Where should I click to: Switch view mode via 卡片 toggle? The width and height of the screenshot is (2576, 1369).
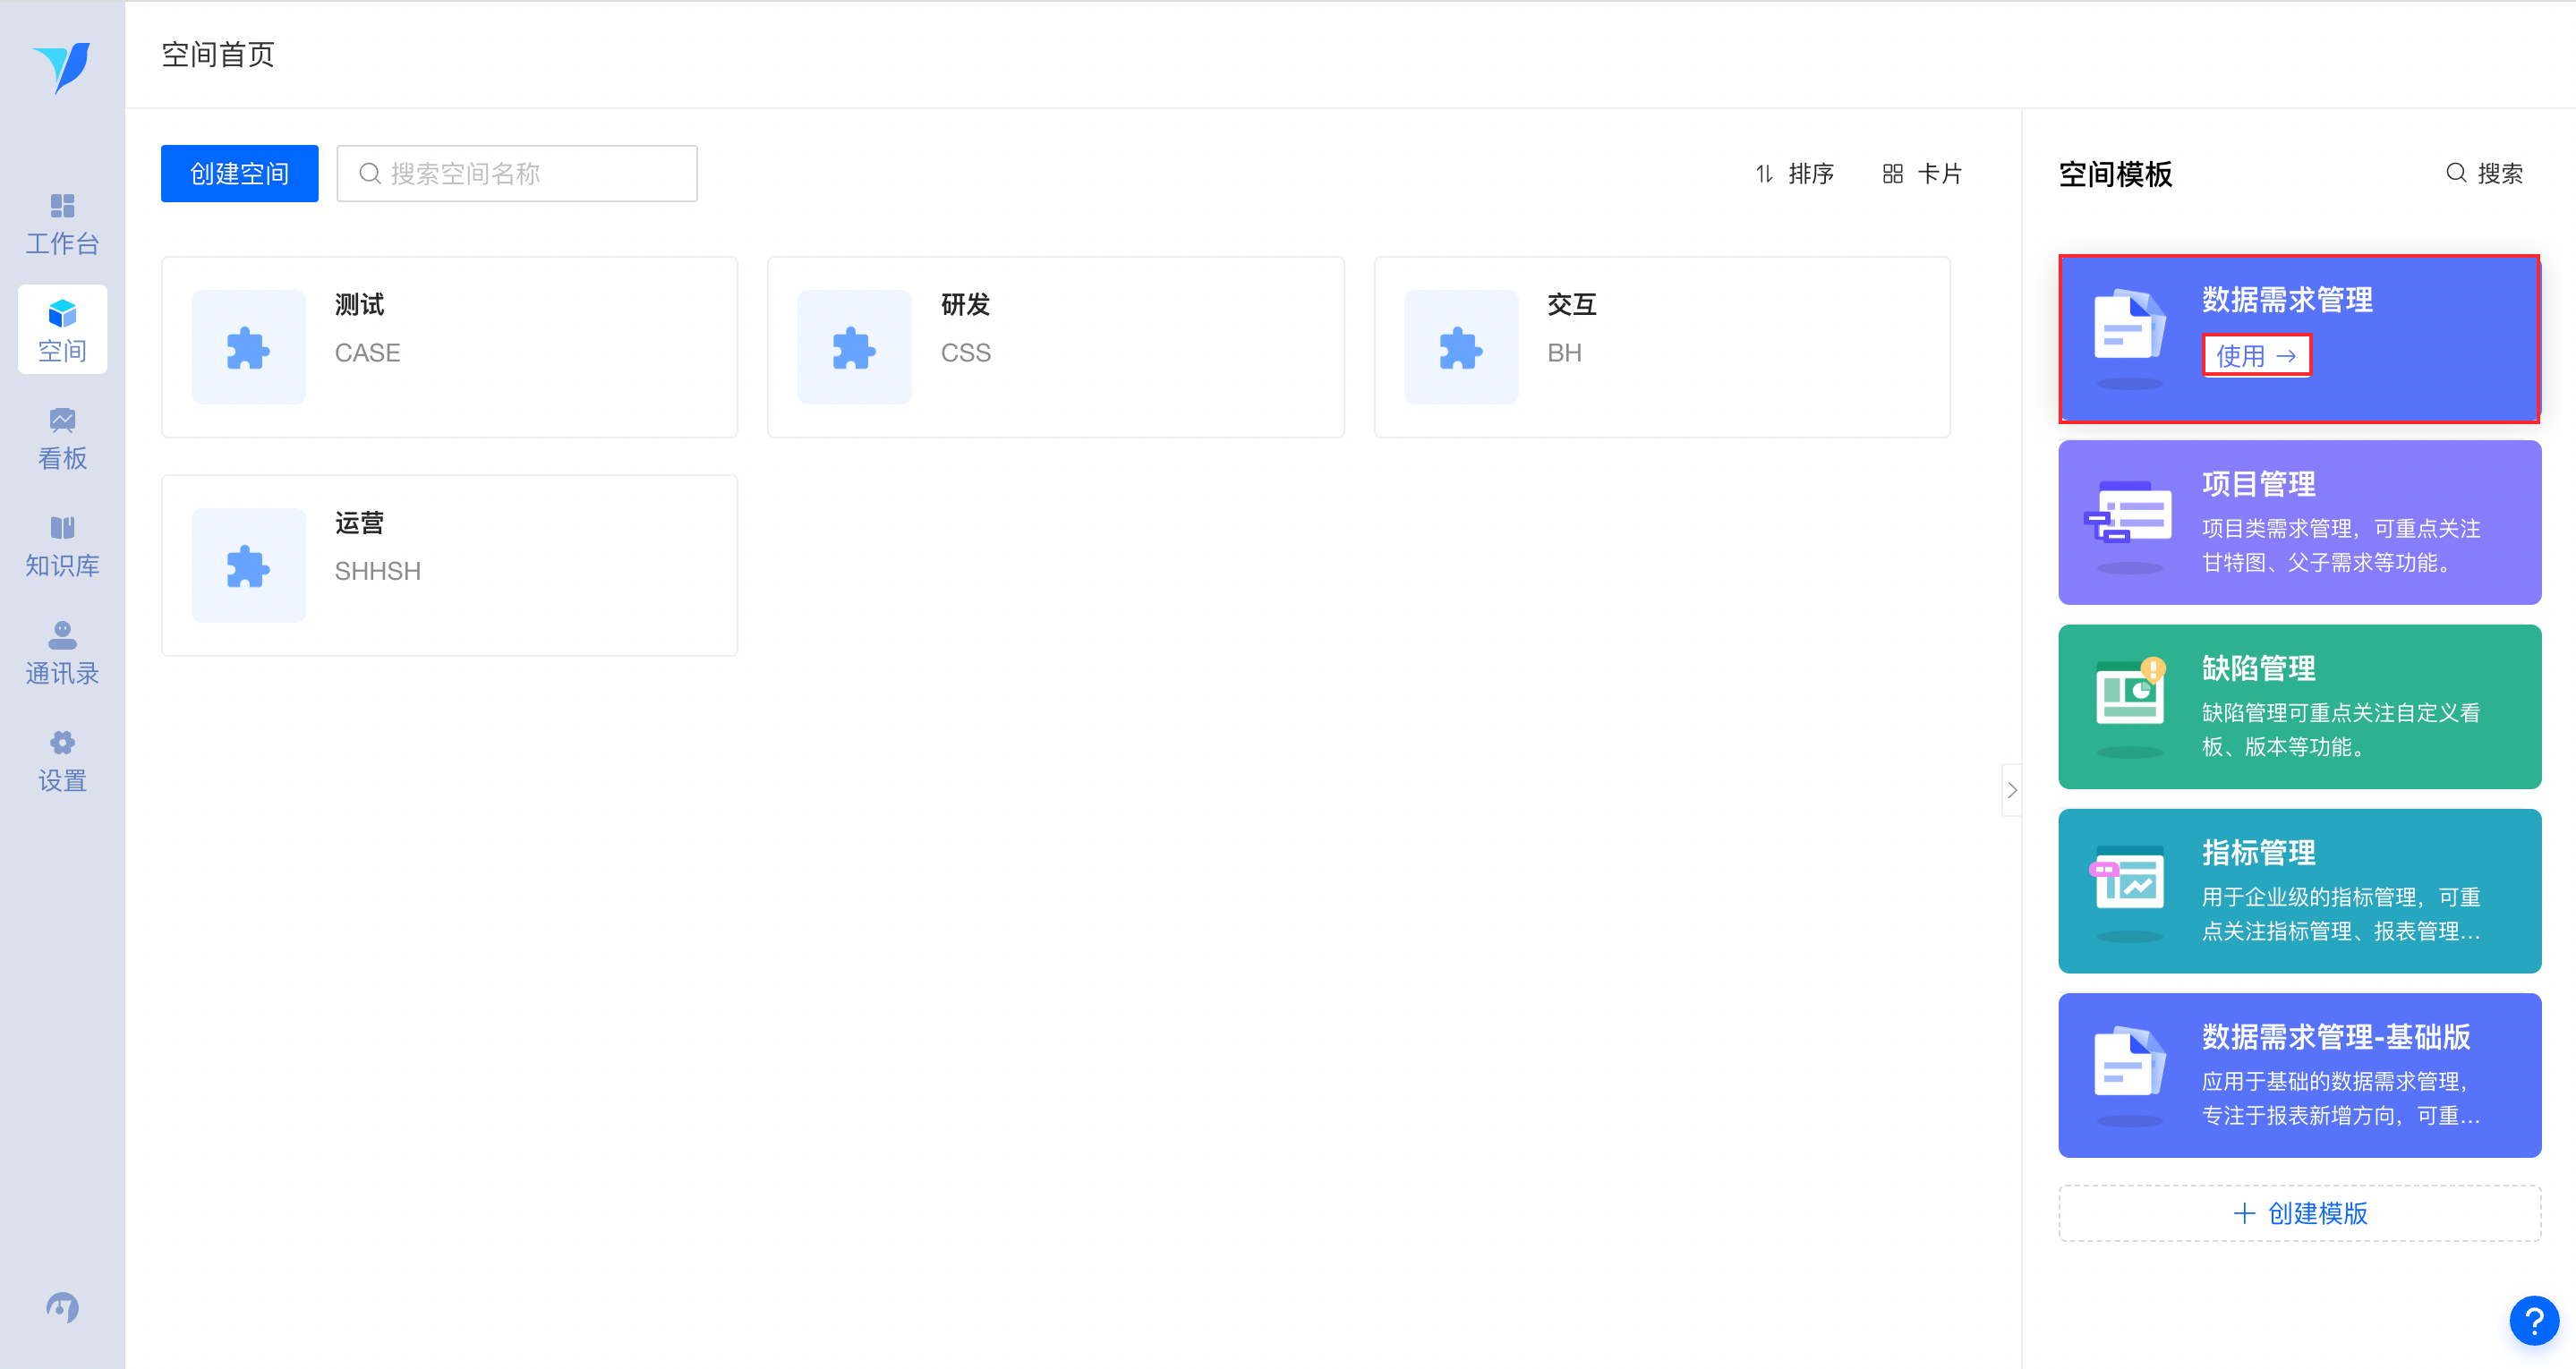tap(1922, 174)
